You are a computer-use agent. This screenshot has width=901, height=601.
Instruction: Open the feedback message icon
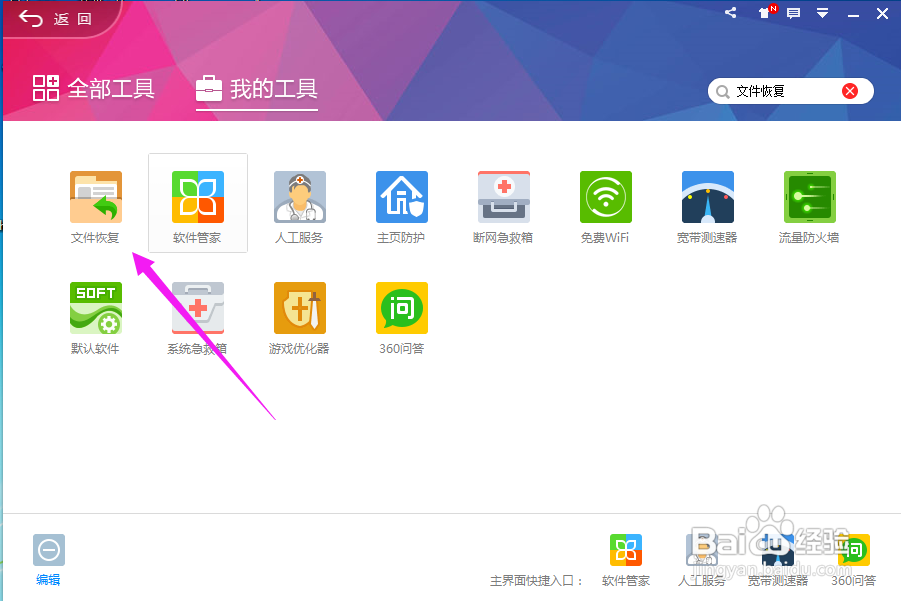tap(794, 13)
